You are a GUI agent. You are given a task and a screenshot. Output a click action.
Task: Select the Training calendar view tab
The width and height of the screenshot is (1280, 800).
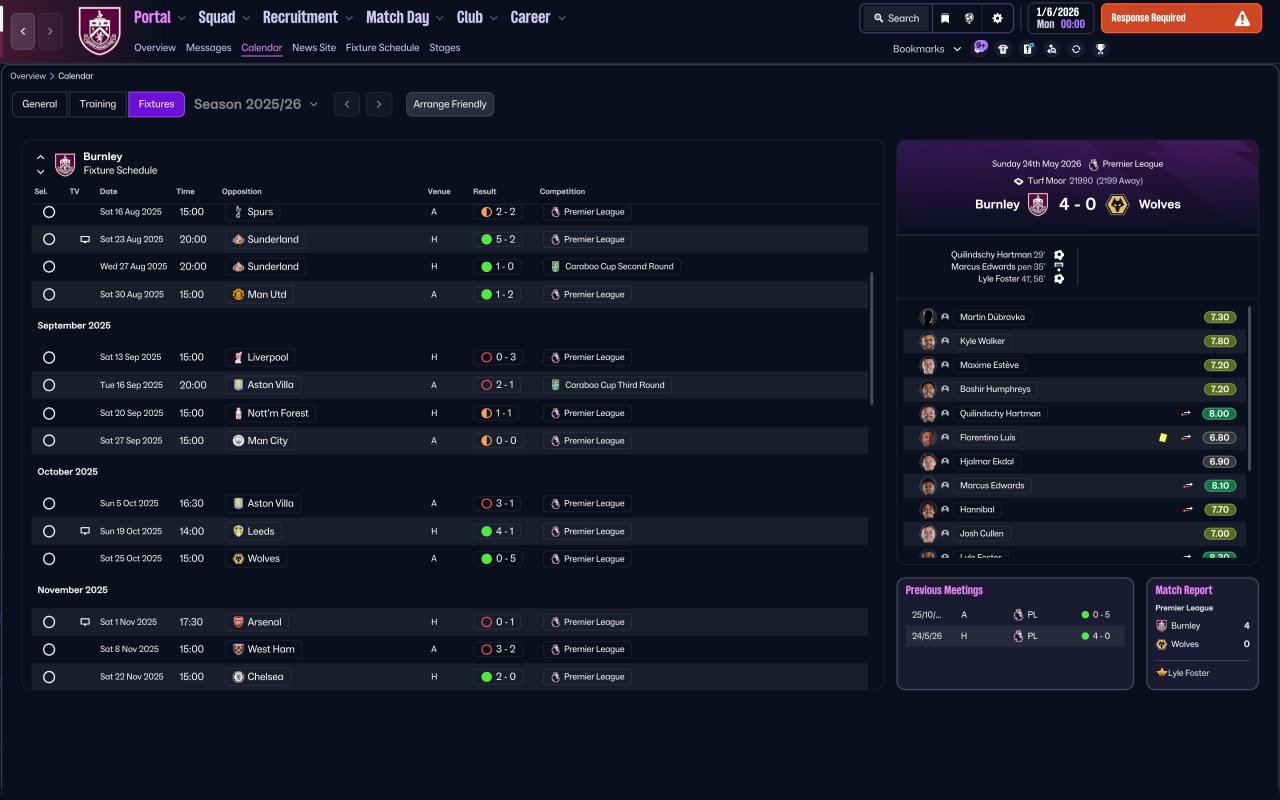pyautogui.click(x=98, y=104)
